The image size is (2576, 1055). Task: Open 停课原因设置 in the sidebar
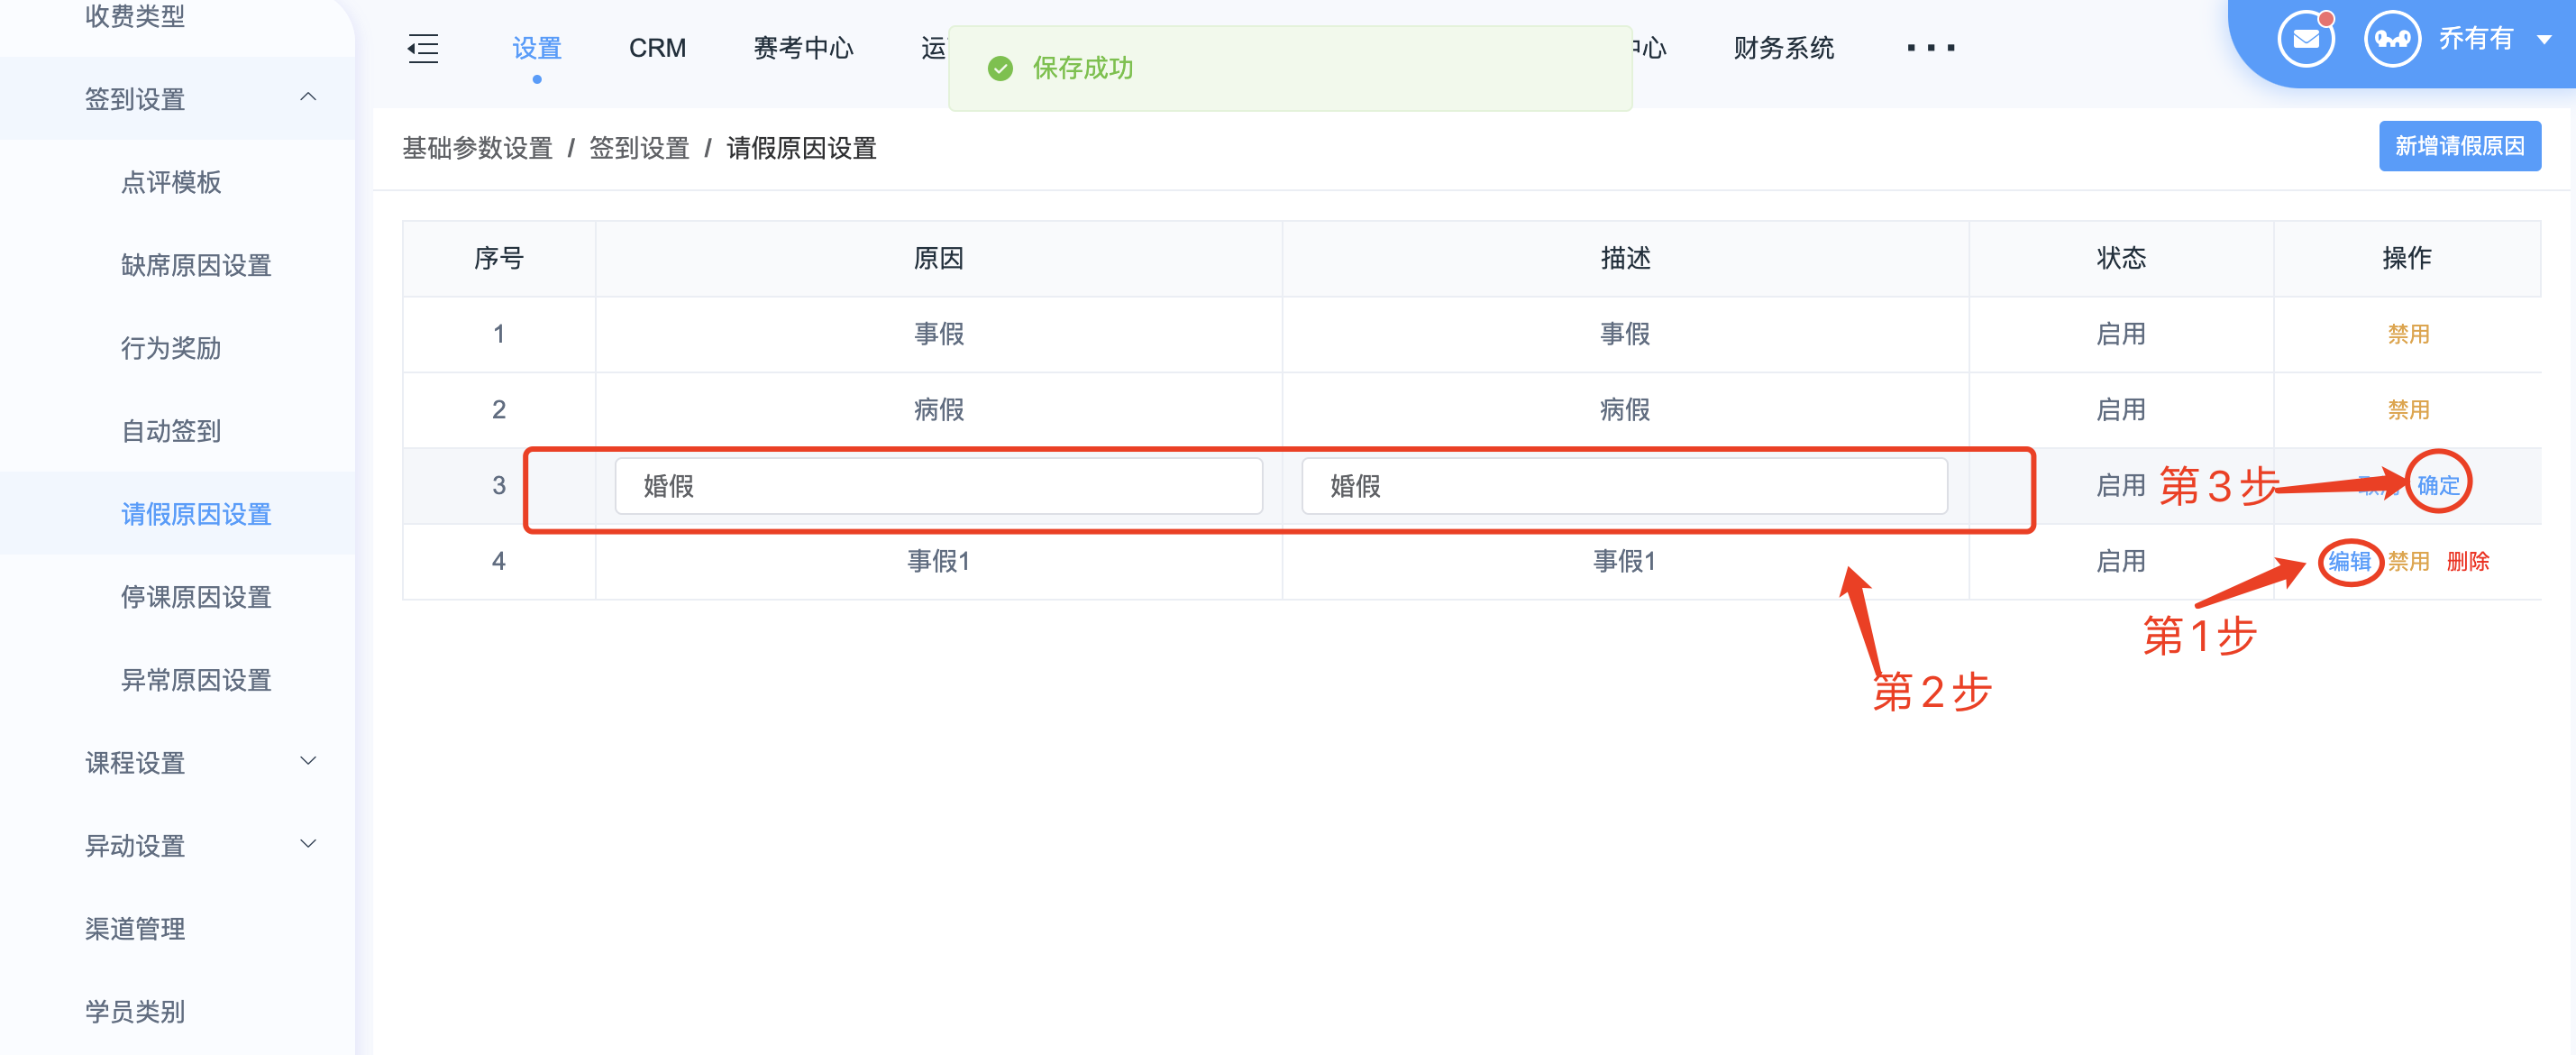[196, 597]
